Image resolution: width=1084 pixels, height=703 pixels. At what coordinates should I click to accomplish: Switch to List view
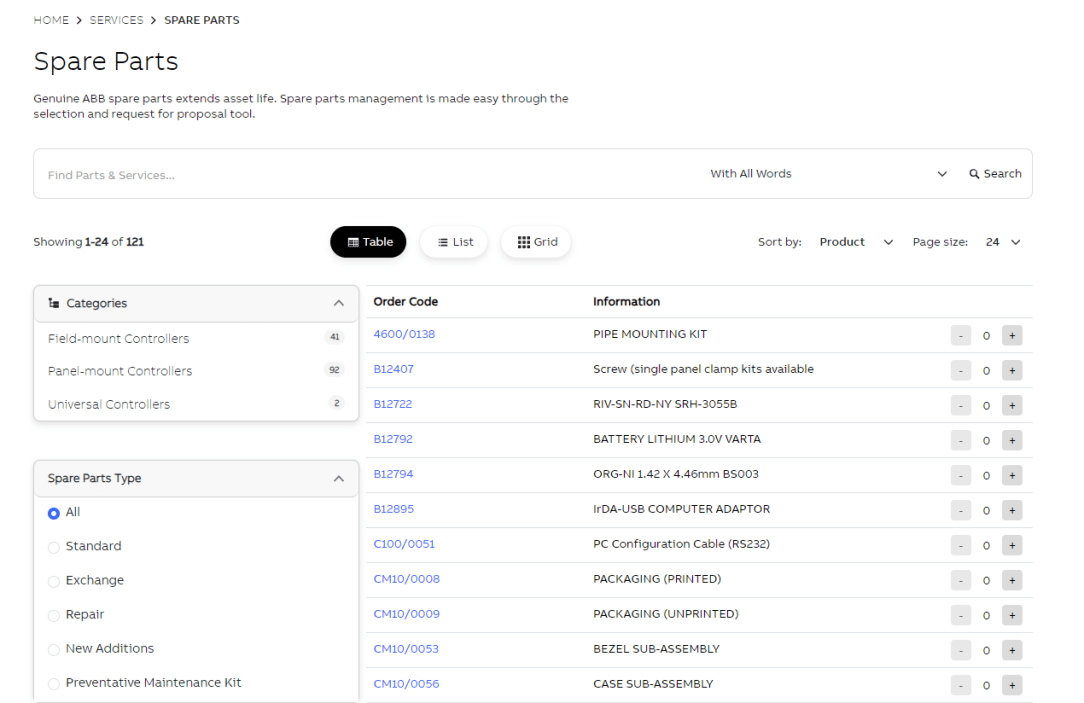pyautogui.click(x=454, y=242)
